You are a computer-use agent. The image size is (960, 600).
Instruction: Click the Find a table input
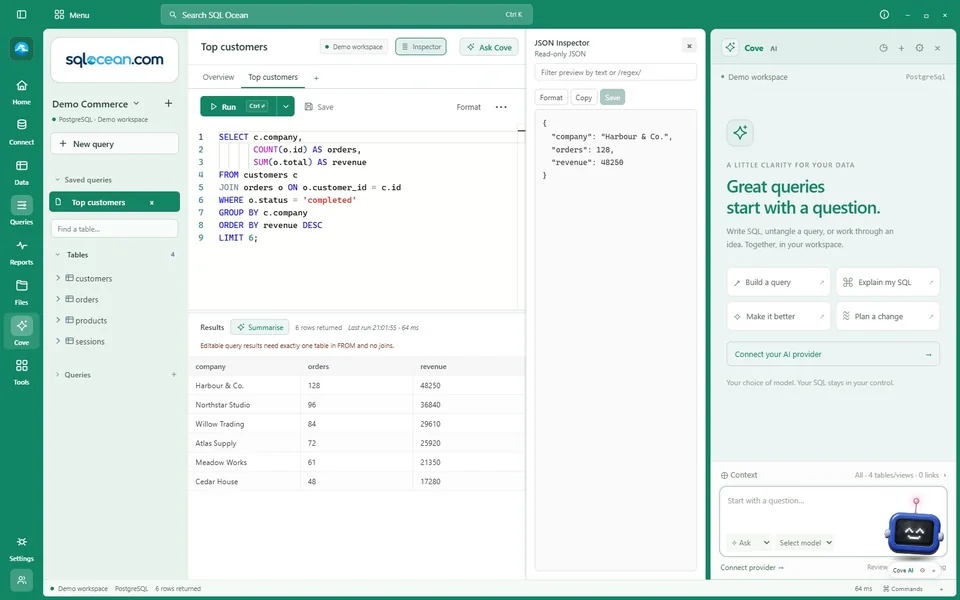(x=114, y=229)
